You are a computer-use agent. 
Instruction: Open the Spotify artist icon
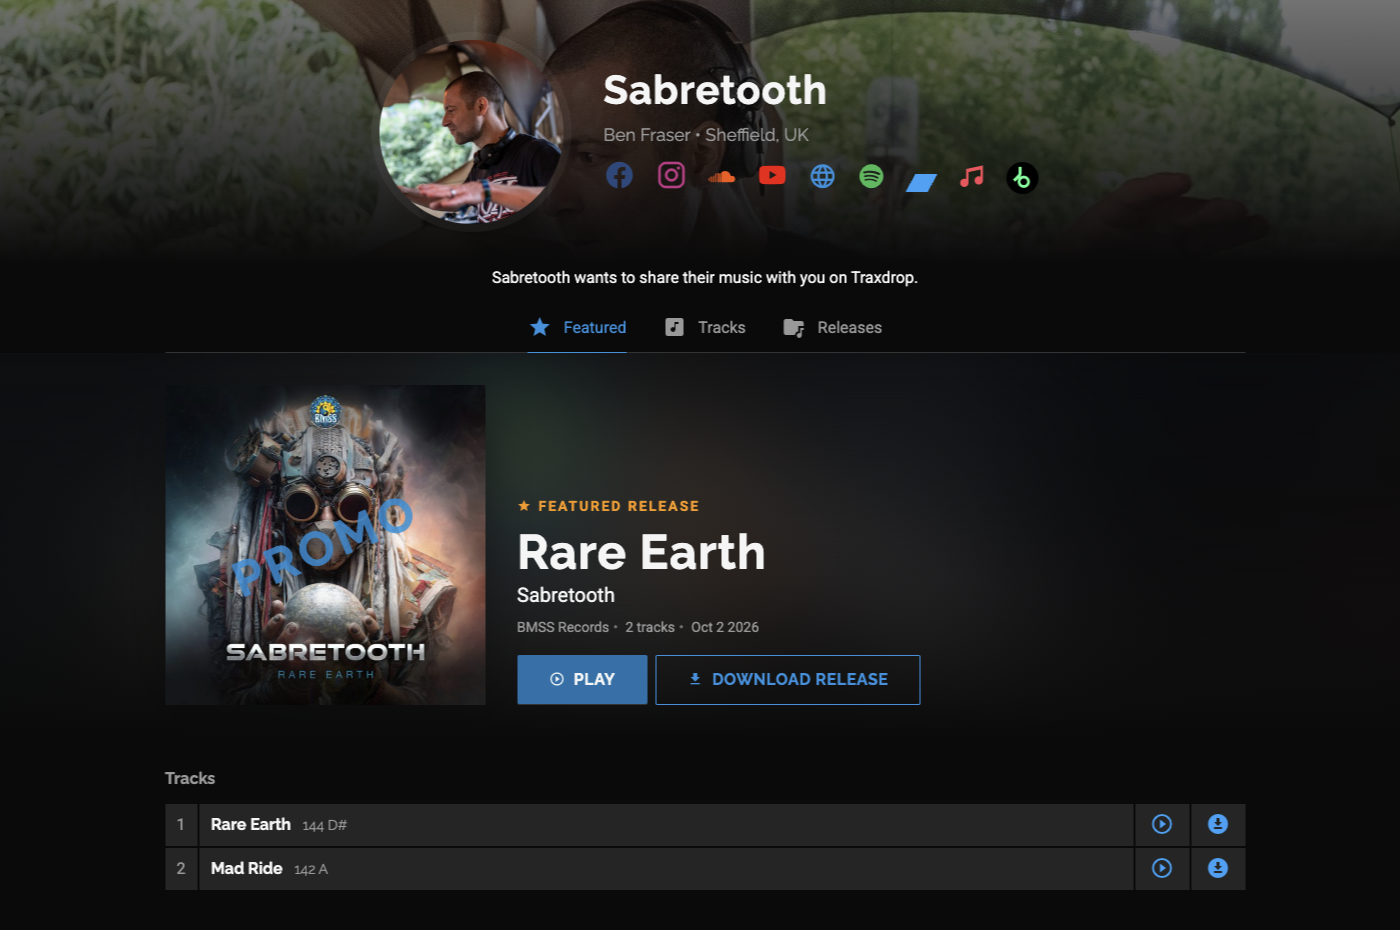tap(871, 177)
